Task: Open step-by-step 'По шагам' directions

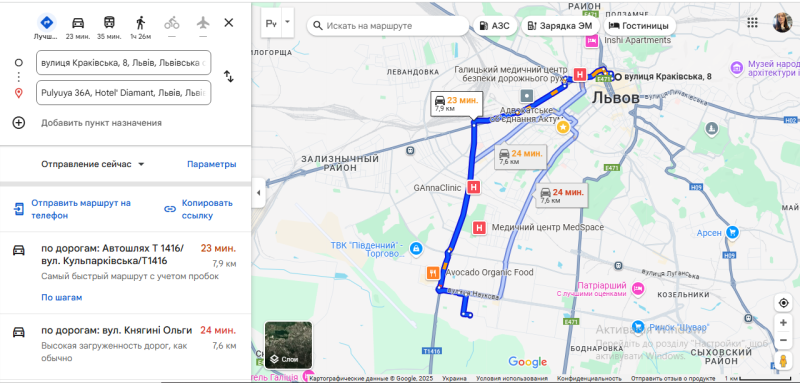Action: (62, 297)
